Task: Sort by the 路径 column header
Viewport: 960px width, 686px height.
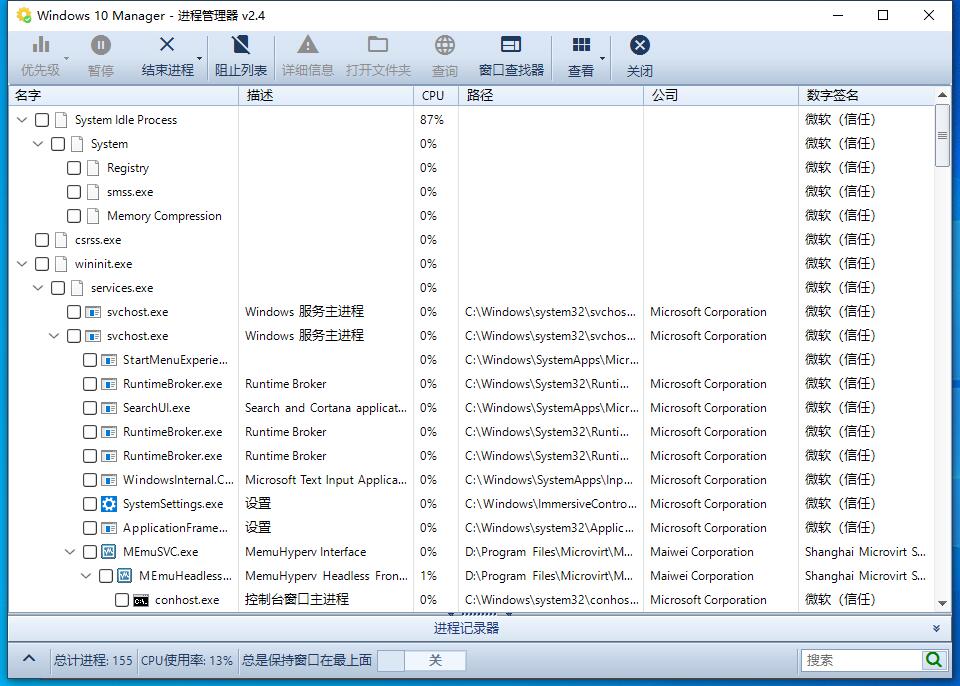Action: pyautogui.click(x=551, y=96)
